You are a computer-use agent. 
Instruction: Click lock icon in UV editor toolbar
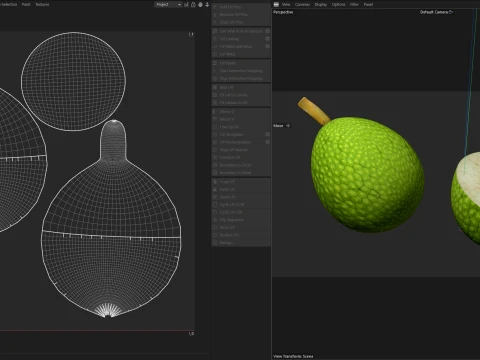(x=193, y=5)
